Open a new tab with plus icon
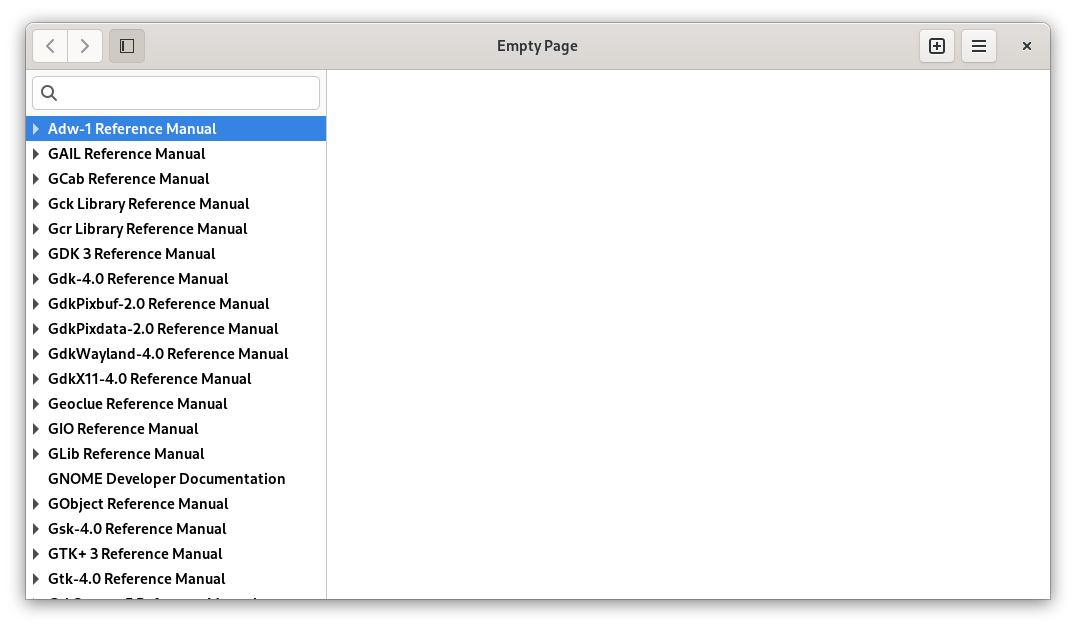This screenshot has height=628, width=1076. (x=937, y=46)
